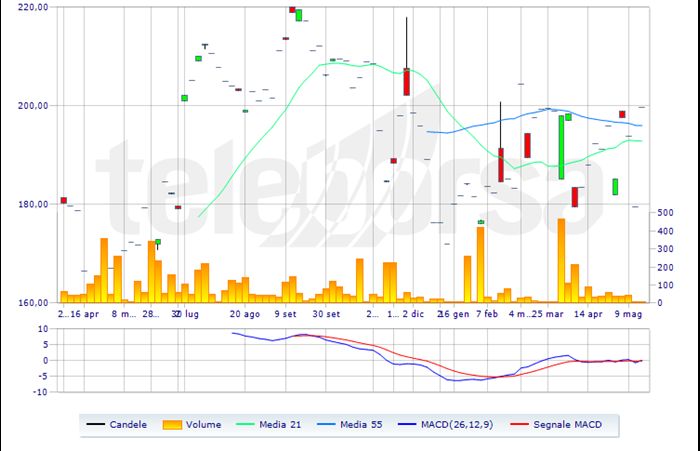Click the tall volume bar near 7 feb
This screenshot has height=451, width=700.
click(x=480, y=265)
